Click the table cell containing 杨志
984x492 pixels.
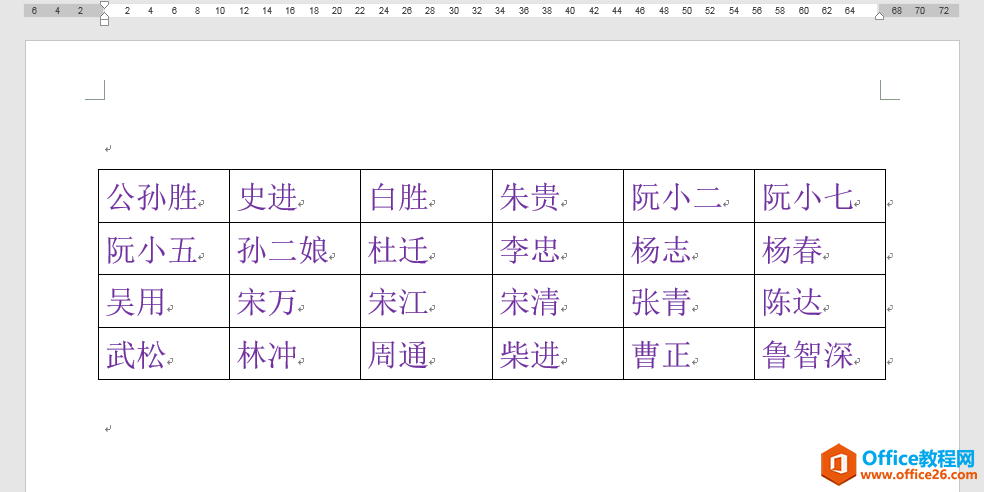689,249
